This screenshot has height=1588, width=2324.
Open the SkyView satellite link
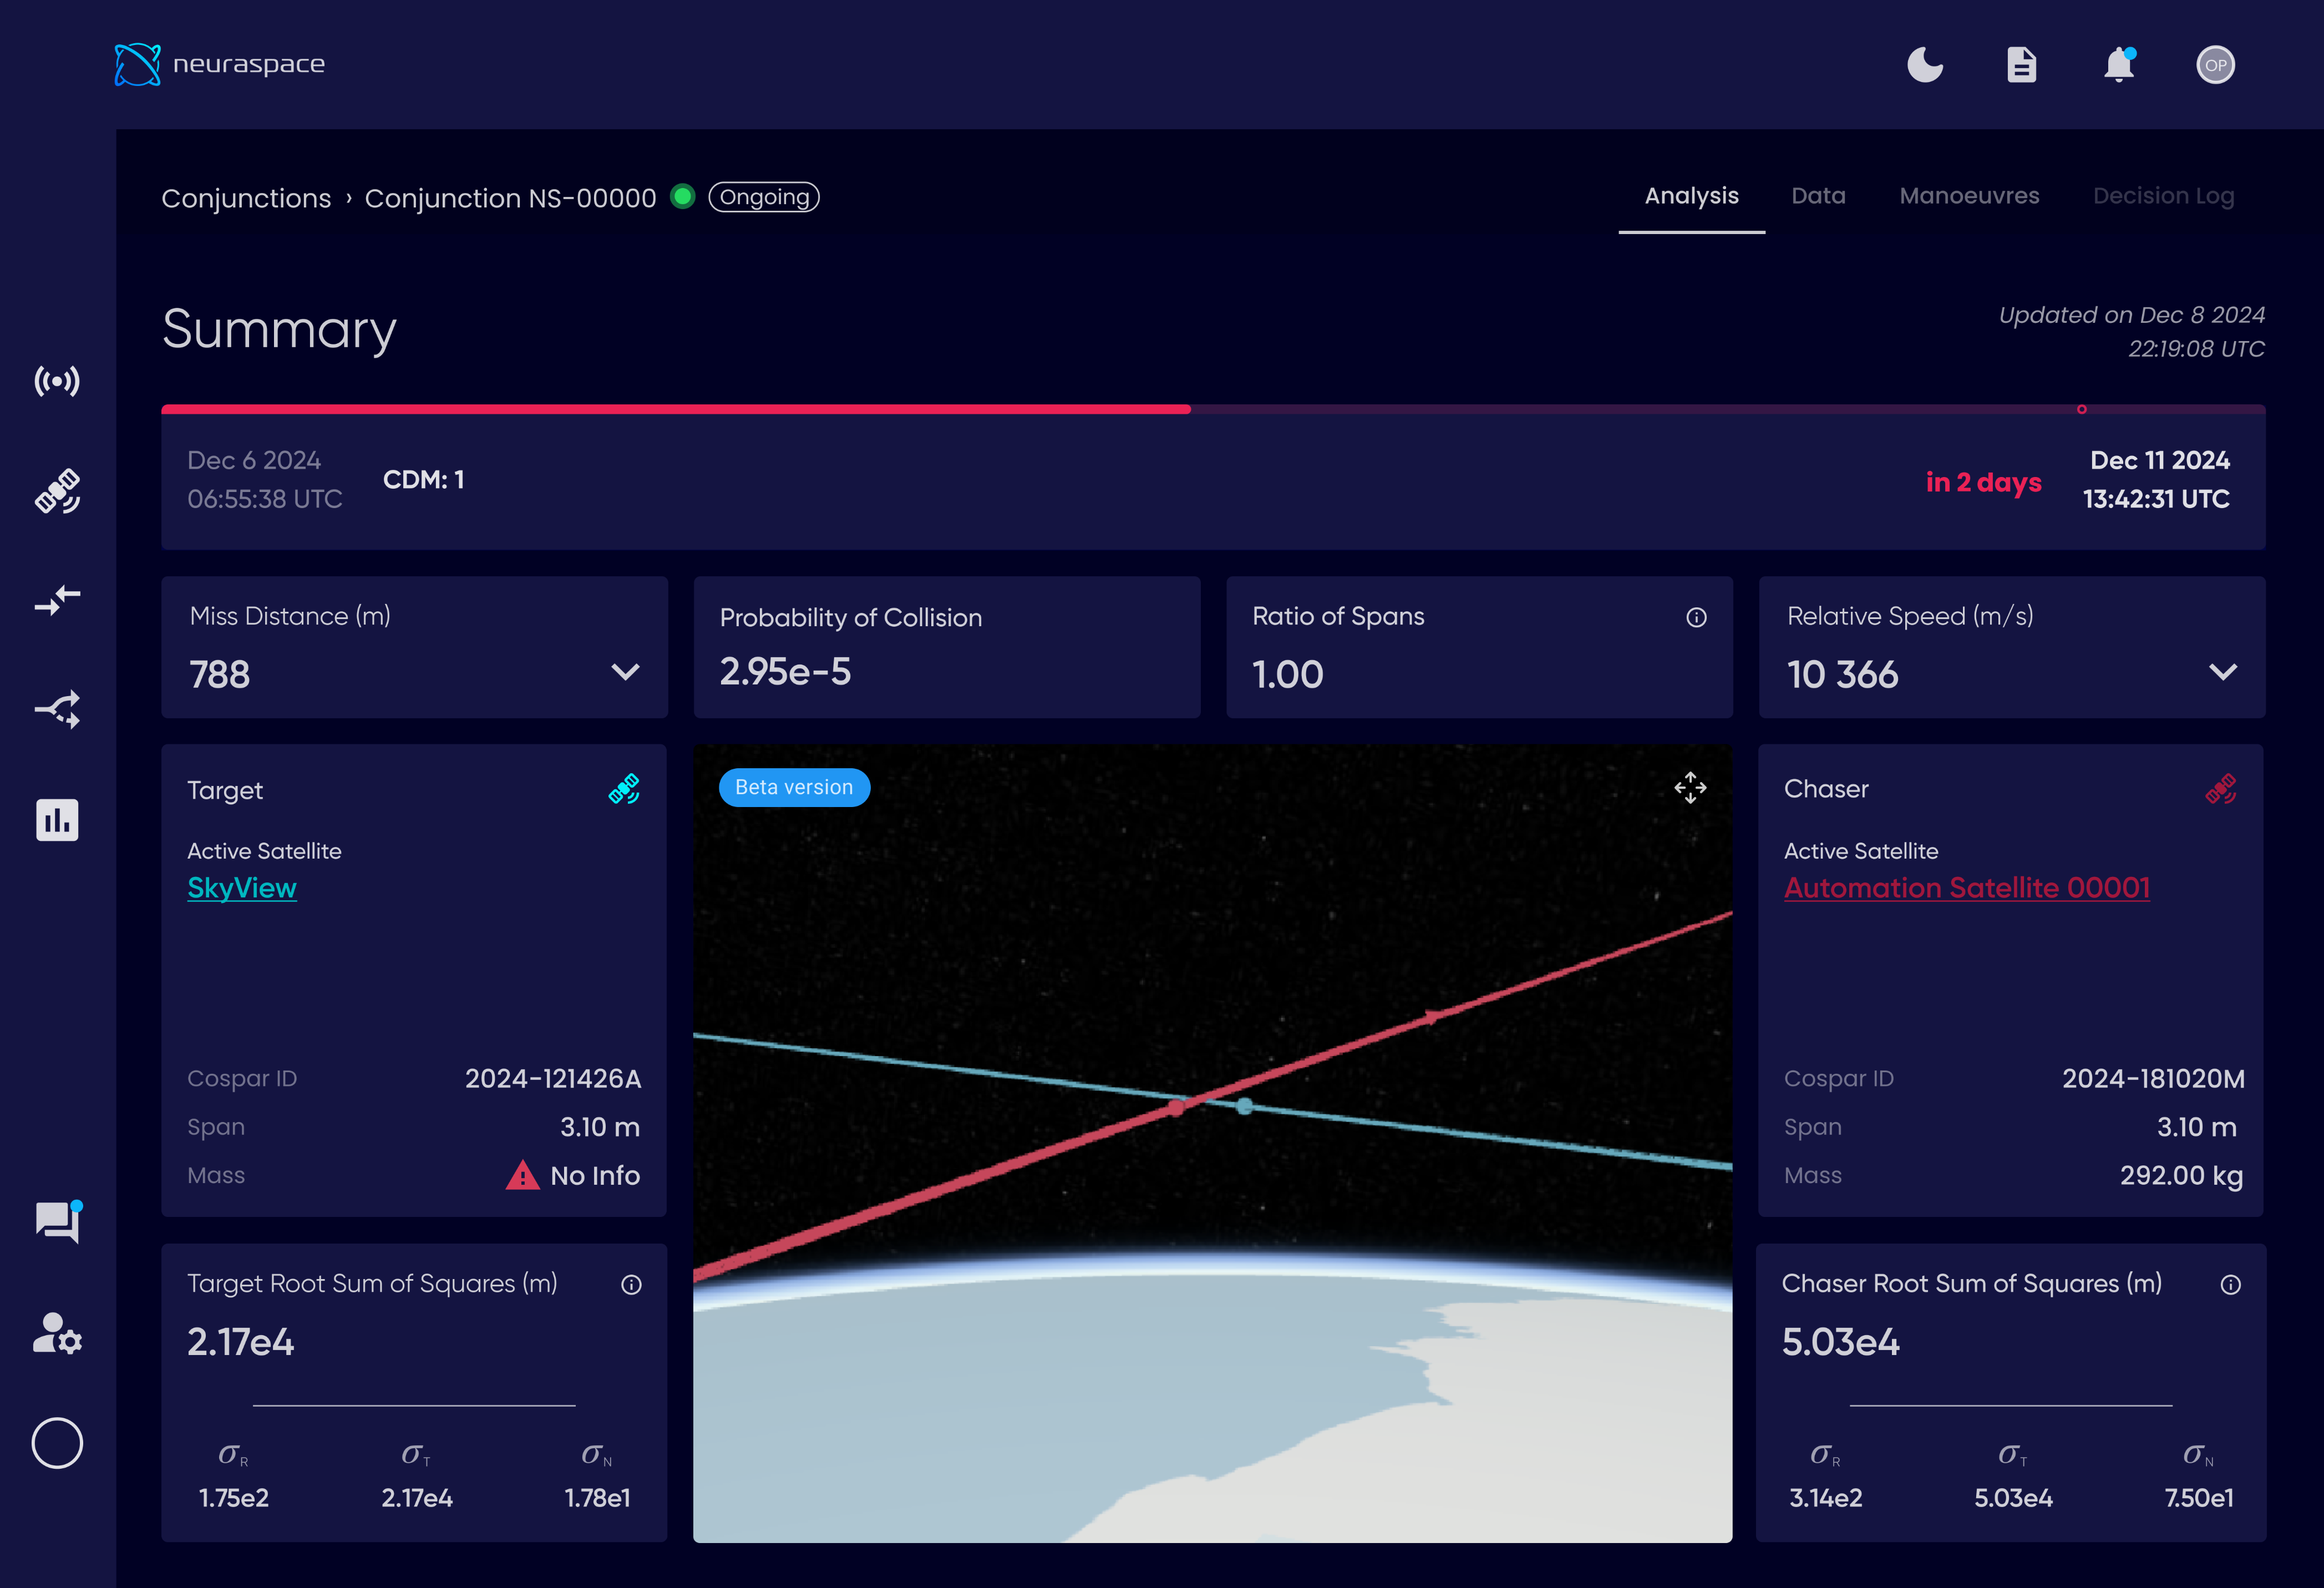(x=242, y=888)
